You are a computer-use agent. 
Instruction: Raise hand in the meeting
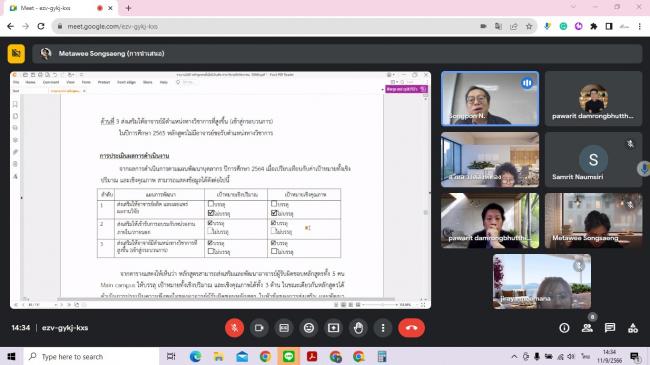click(358, 328)
